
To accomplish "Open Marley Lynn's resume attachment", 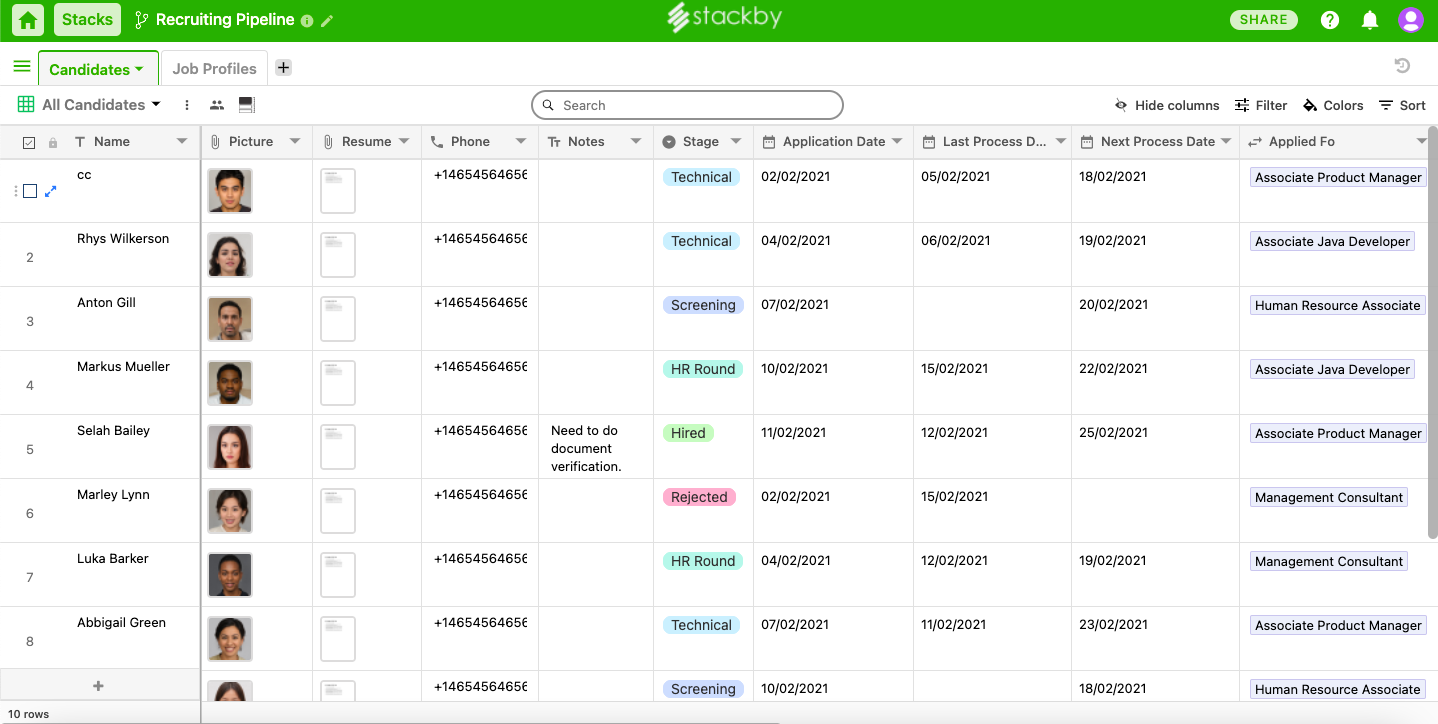I will click(338, 511).
